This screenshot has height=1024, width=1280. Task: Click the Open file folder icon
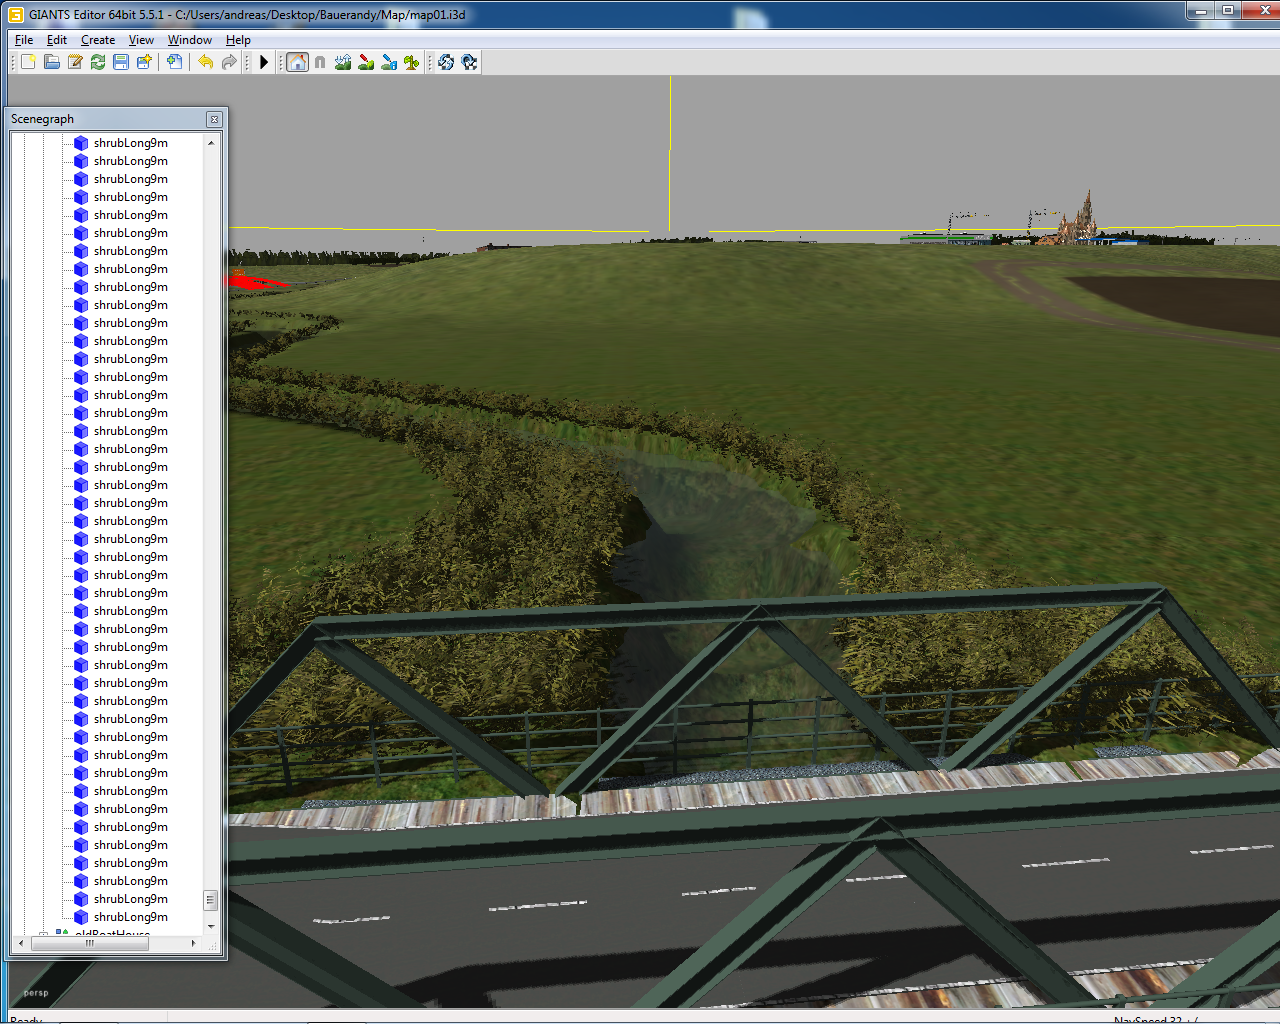point(51,62)
